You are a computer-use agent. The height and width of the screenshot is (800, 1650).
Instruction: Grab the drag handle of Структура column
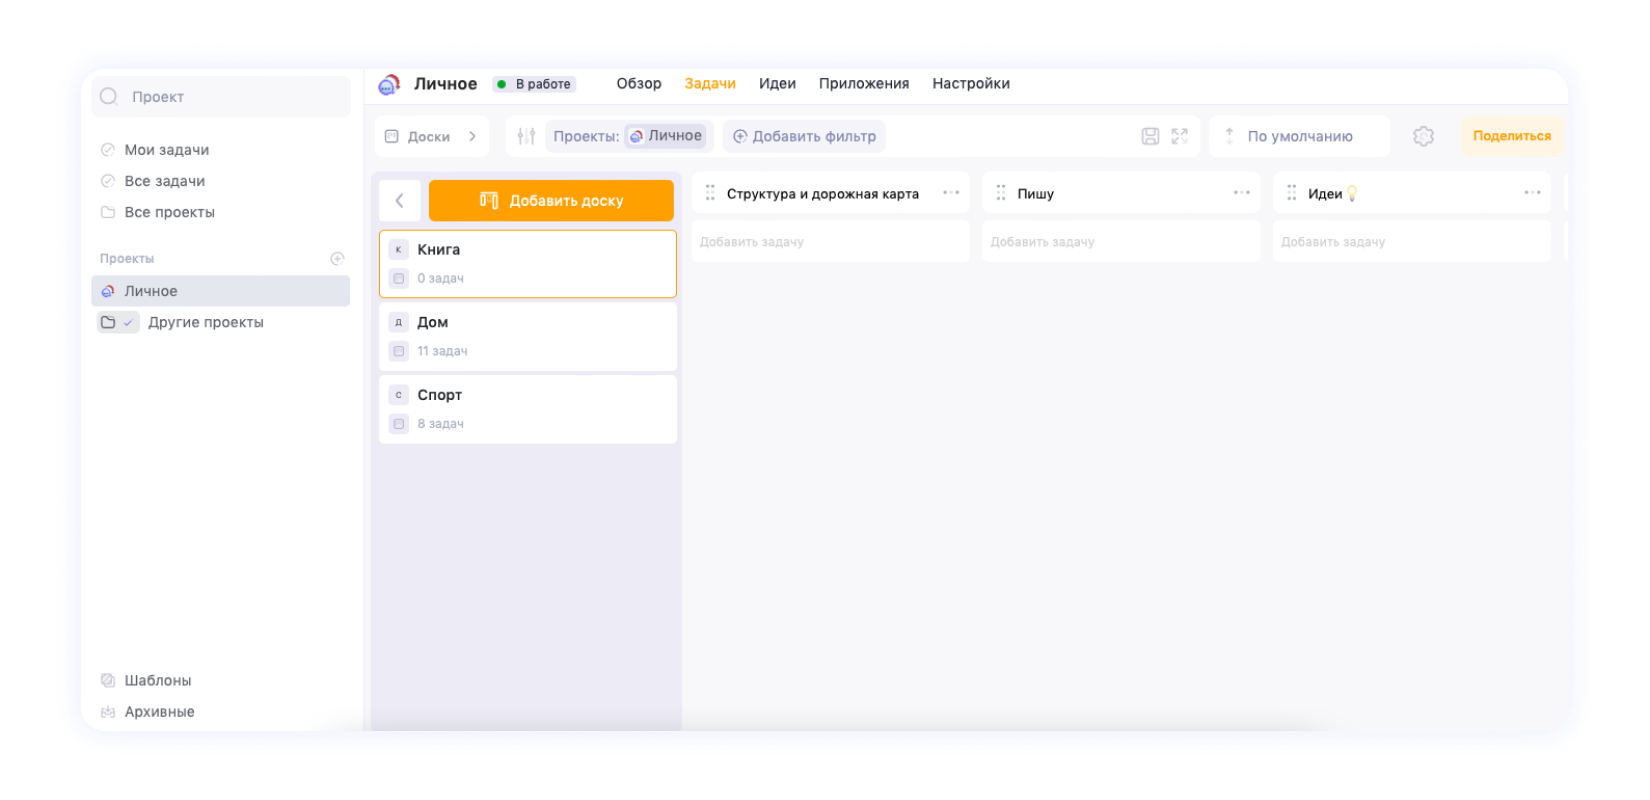(710, 193)
